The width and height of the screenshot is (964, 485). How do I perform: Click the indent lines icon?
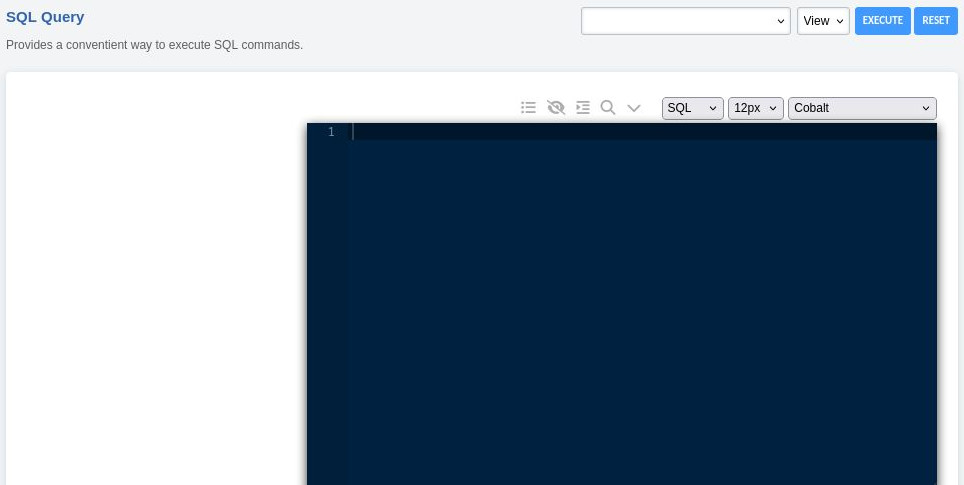(583, 108)
